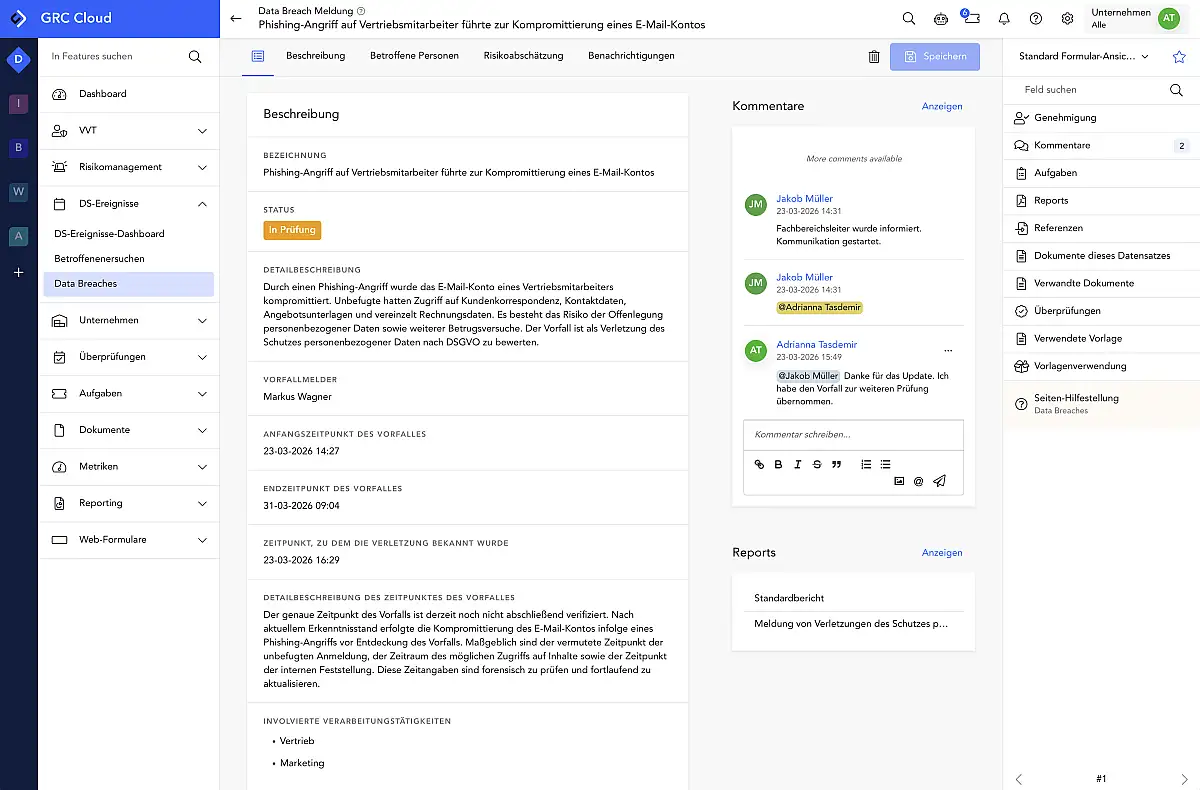Delete this record with trash icon
The width and height of the screenshot is (1200, 790).
point(874,57)
